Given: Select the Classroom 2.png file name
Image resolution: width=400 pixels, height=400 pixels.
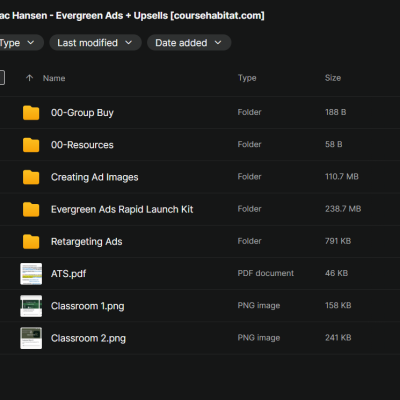Looking at the screenshot, I should (88, 338).
